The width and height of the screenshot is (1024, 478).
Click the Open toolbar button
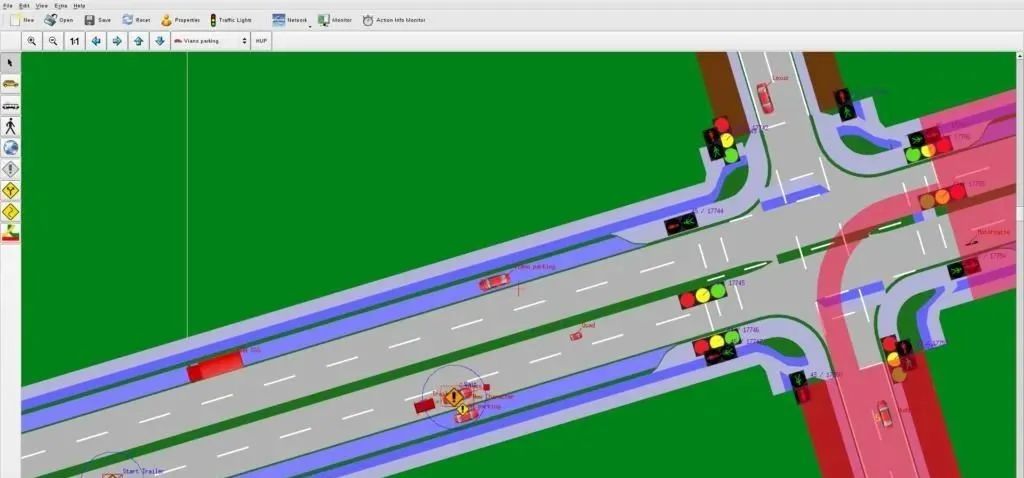point(58,20)
